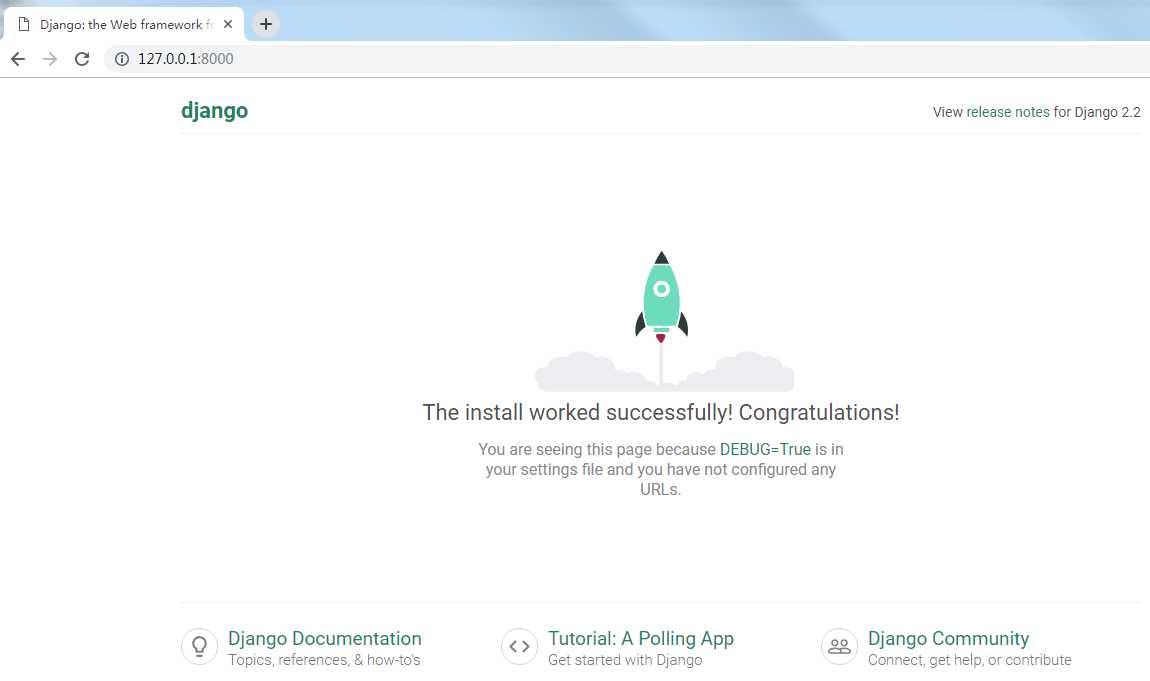Open Tutorial: A Polling App link
Image resolution: width=1150 pixels, height=681 pixels.
[641, 638]
